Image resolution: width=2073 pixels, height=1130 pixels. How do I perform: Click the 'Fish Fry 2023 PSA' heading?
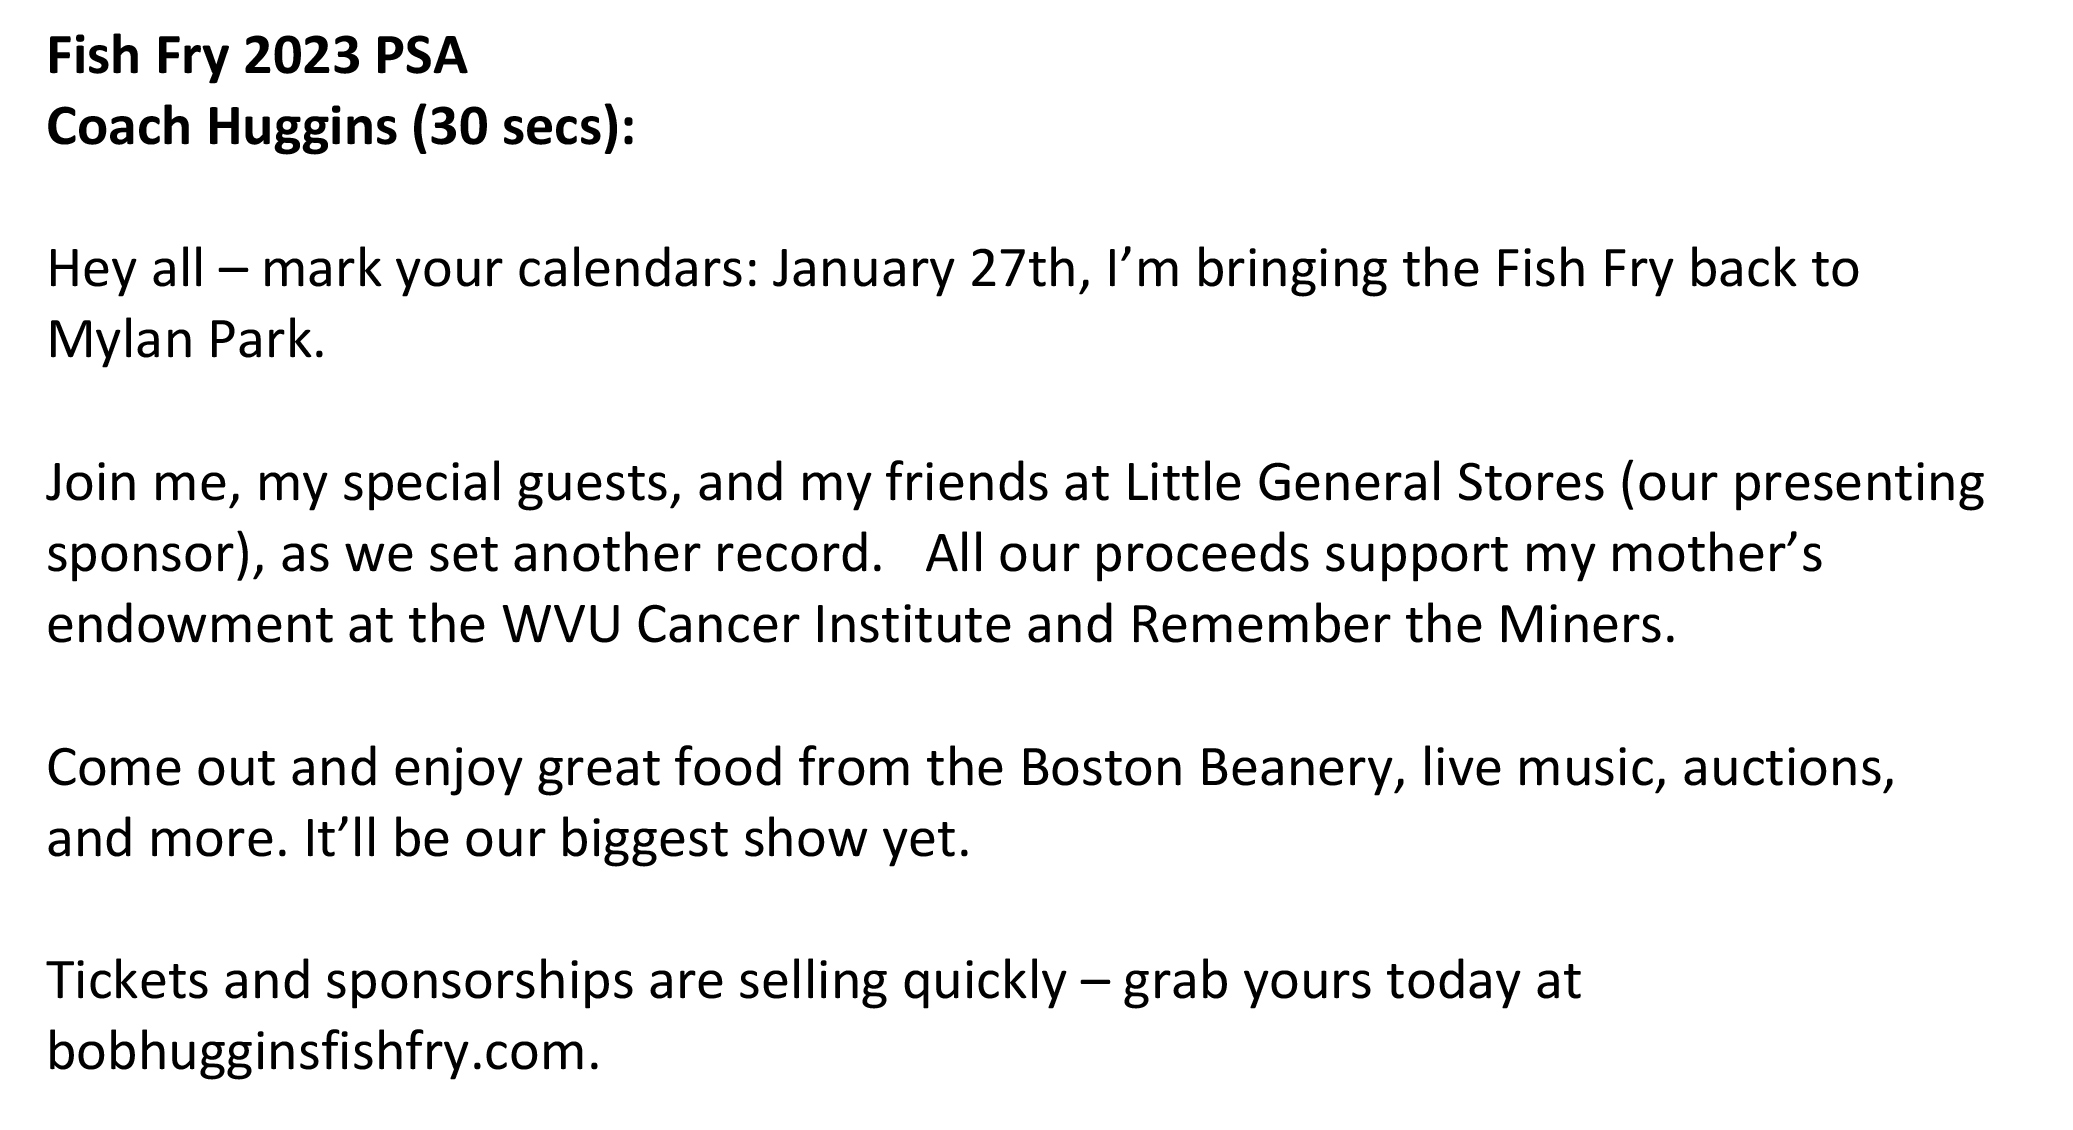257,57
